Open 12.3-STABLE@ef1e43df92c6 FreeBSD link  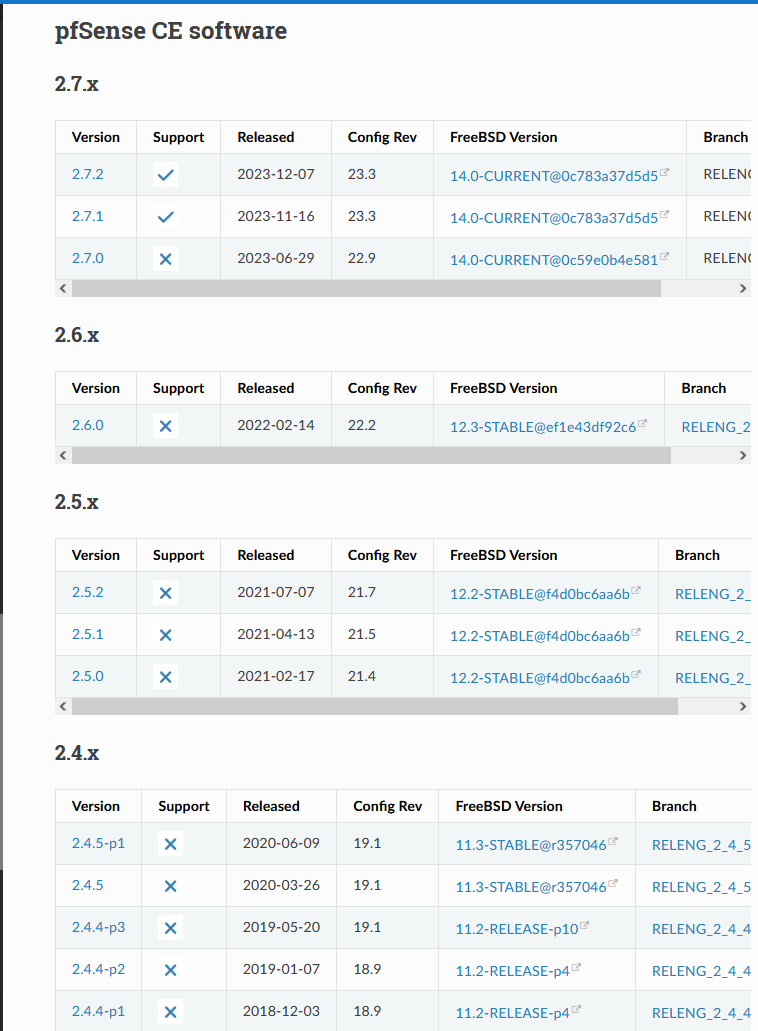click(x=548, y=427)
